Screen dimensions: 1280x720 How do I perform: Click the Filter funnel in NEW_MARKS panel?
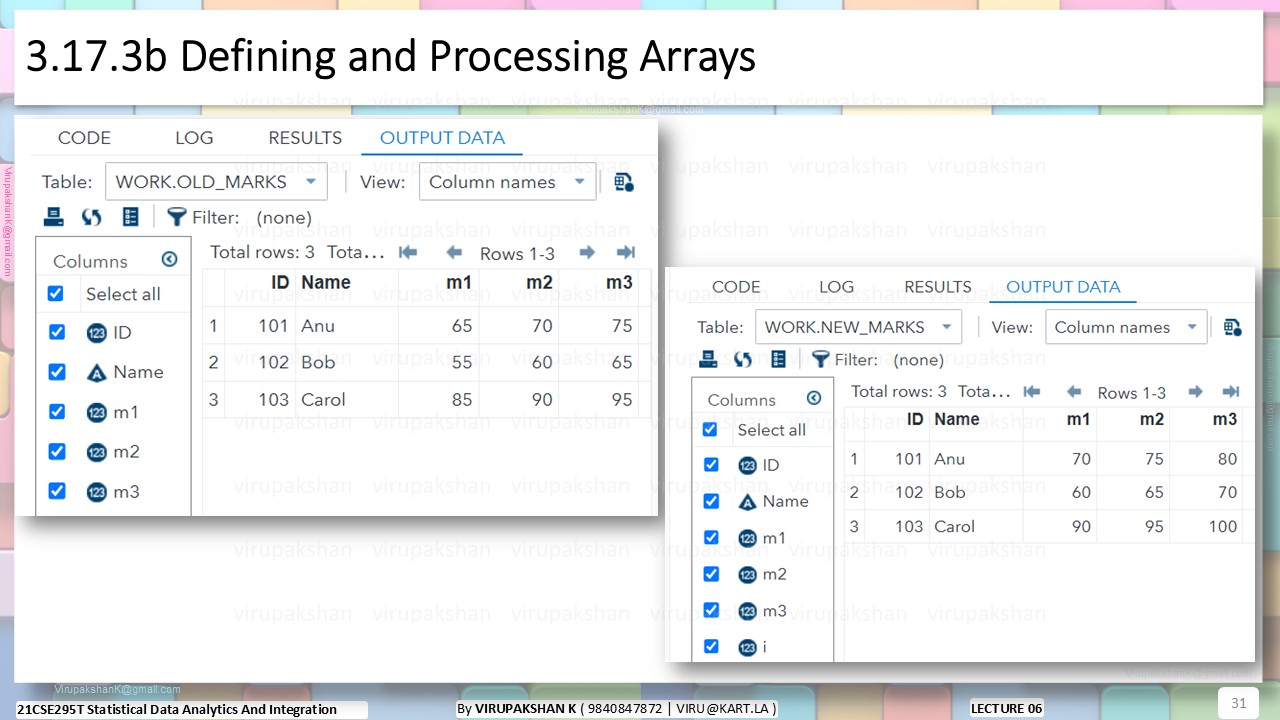(x=821, y=359)
